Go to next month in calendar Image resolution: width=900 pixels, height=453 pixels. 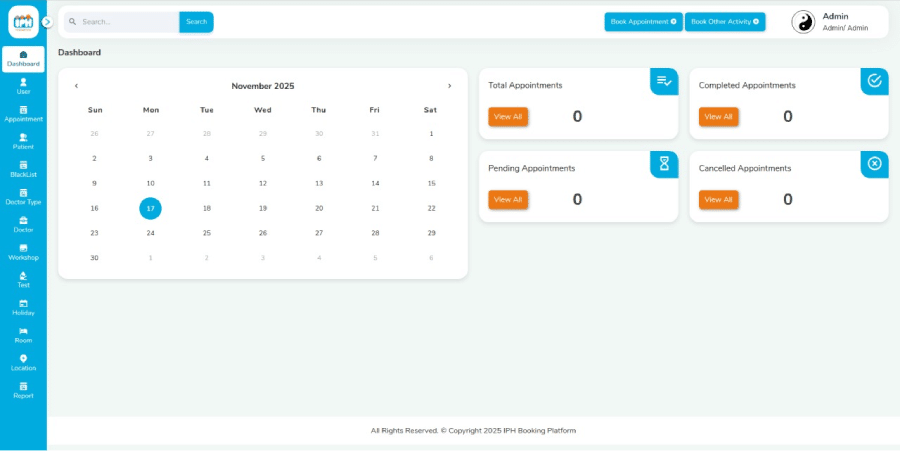(449, 86)
